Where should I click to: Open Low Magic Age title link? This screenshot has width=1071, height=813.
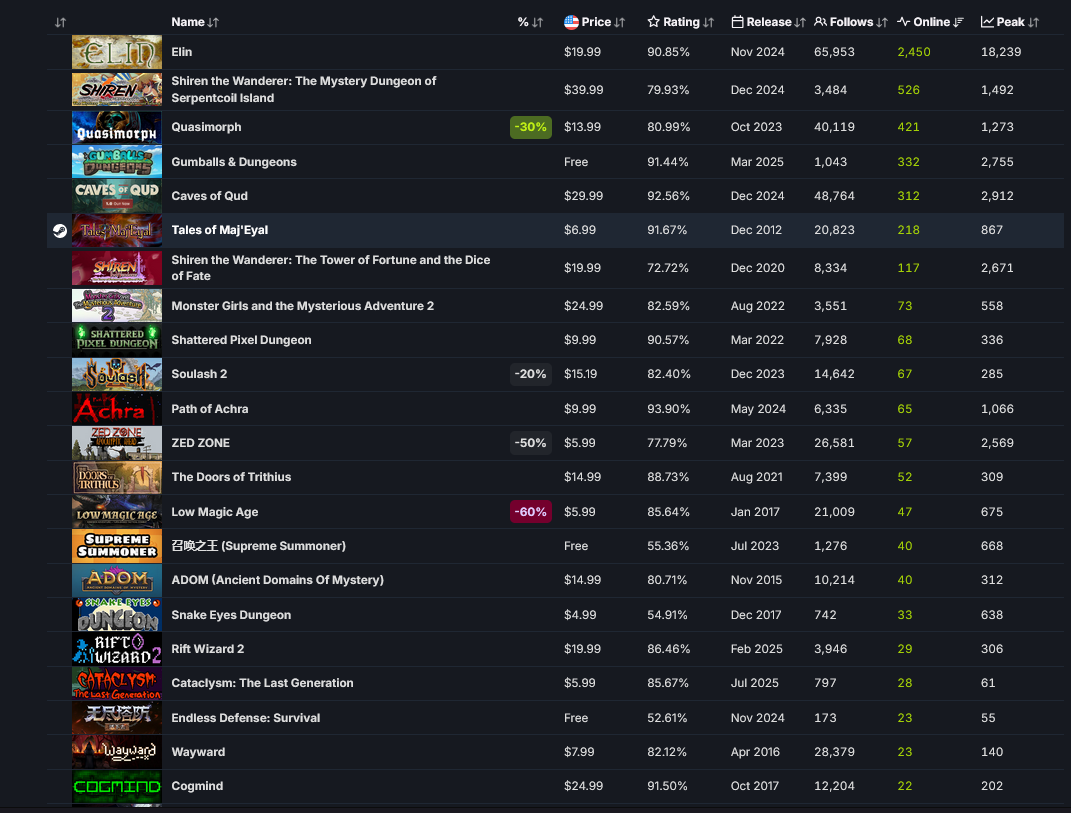pos(214,512)
